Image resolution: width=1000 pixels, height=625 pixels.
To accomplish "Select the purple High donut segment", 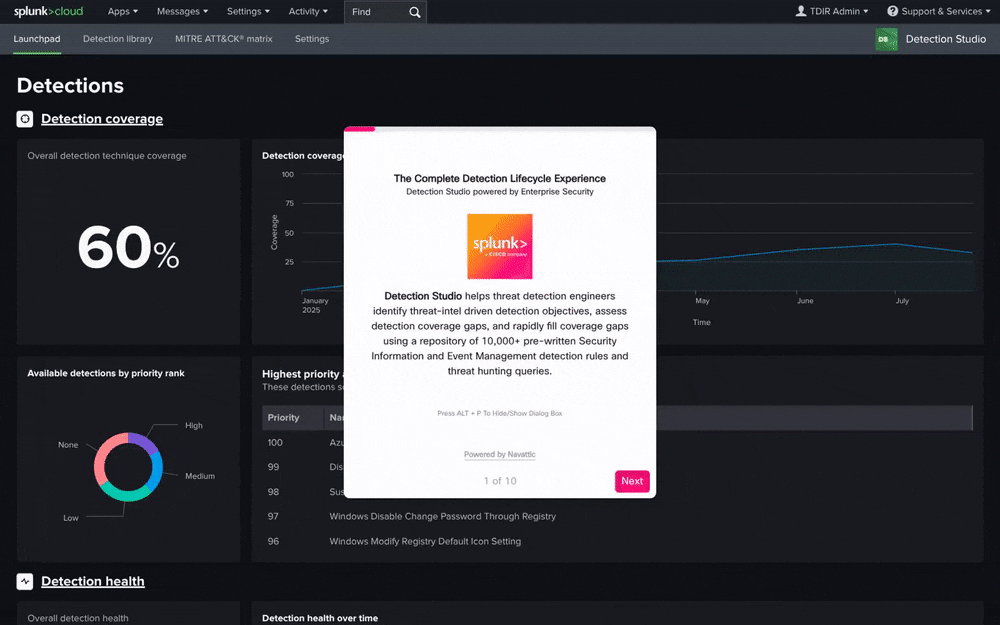I will 143,442.
